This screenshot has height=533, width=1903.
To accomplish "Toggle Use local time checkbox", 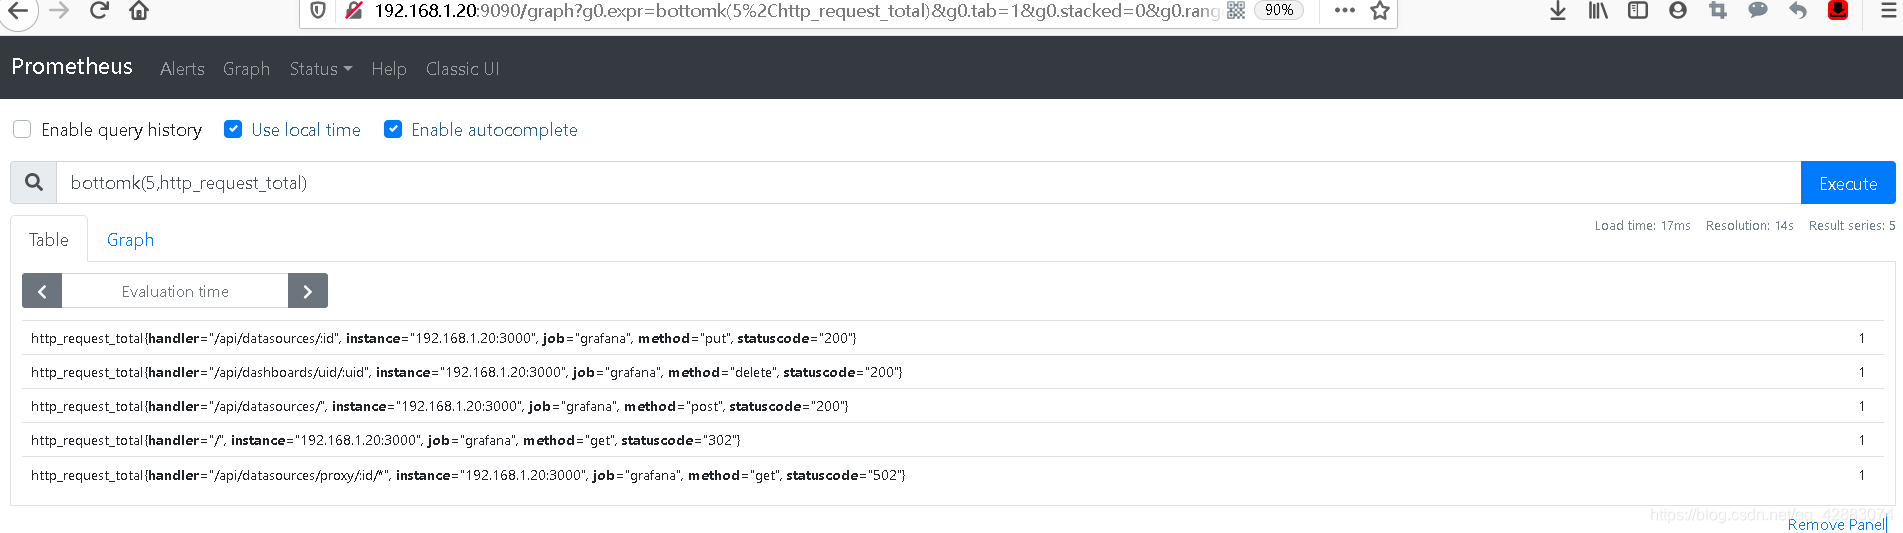I will (x=233, y=129).
